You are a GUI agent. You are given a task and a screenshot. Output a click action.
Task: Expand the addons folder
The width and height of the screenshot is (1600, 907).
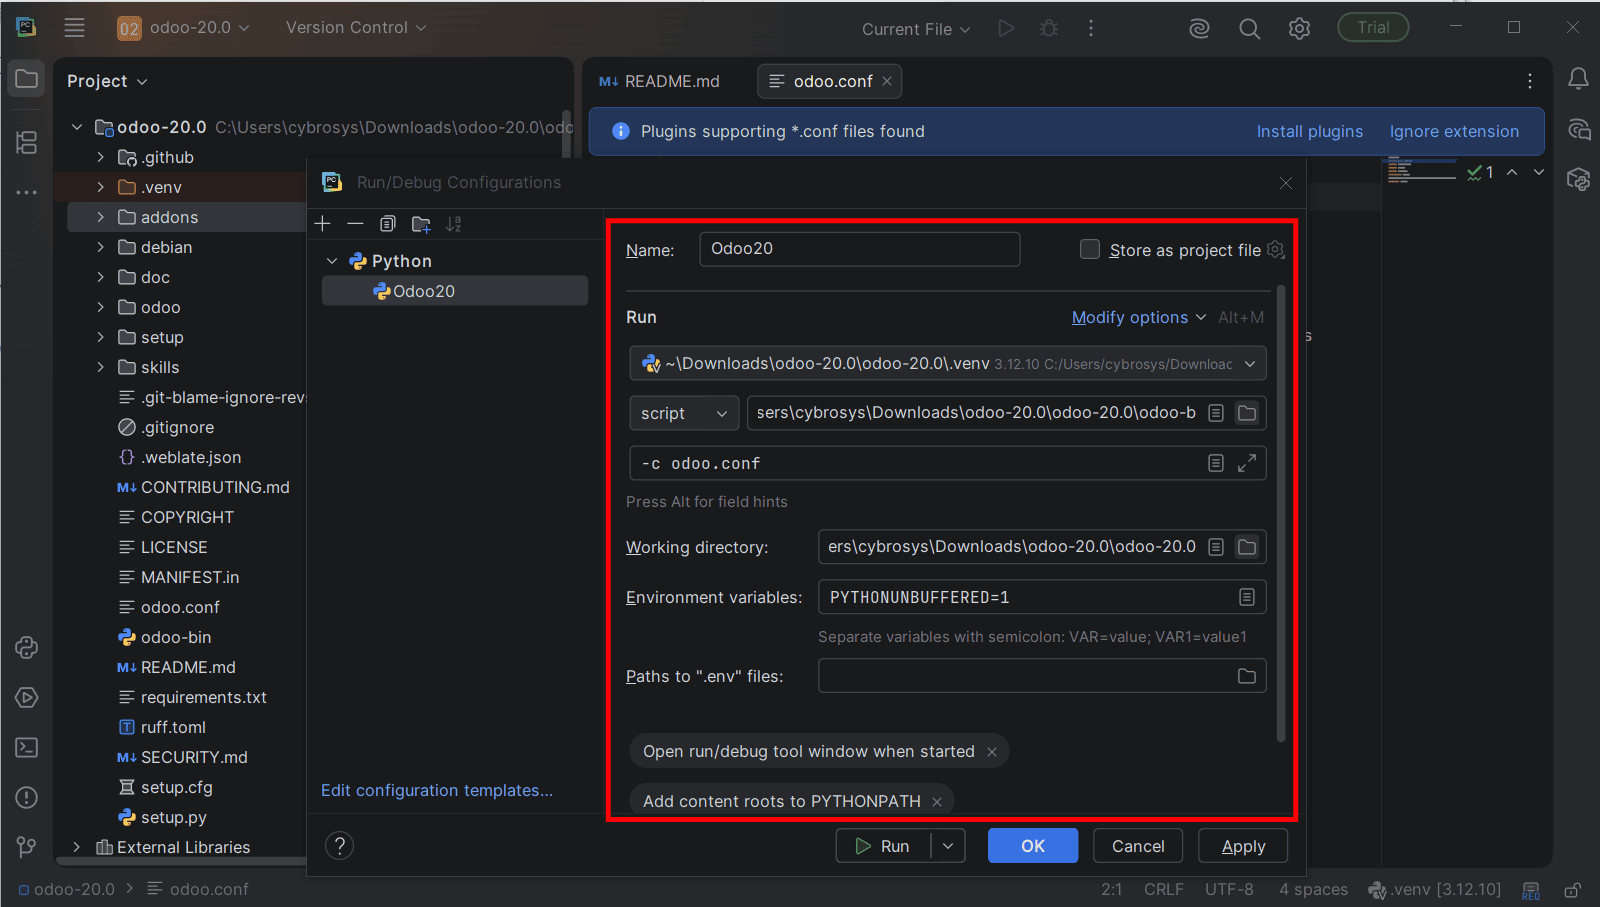[x=100, y=217]
